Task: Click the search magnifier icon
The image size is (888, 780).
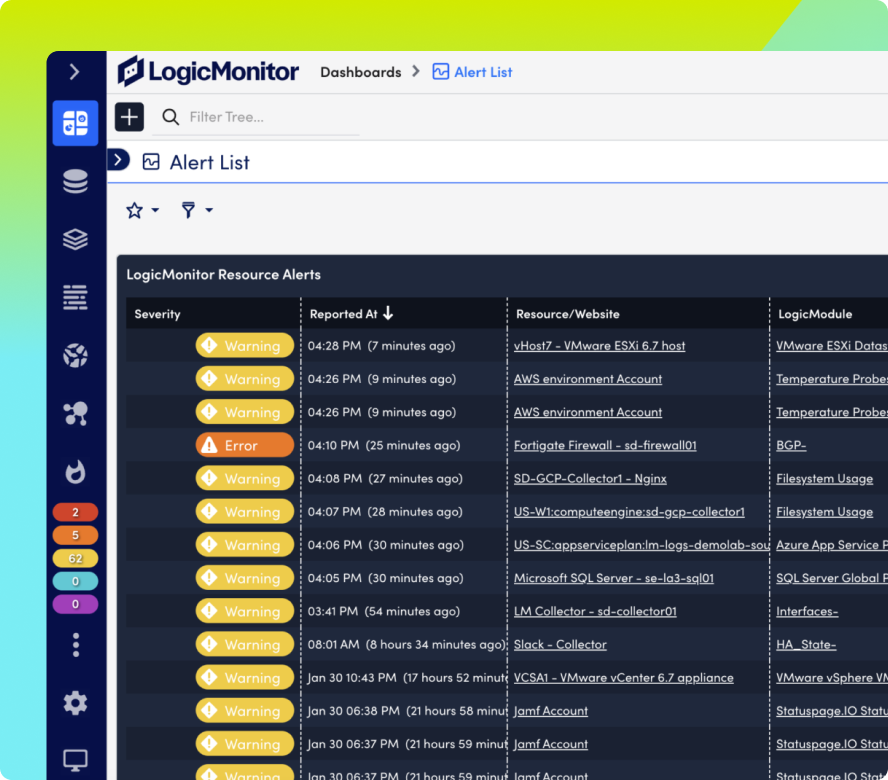Action: click(x=170, y=117)
